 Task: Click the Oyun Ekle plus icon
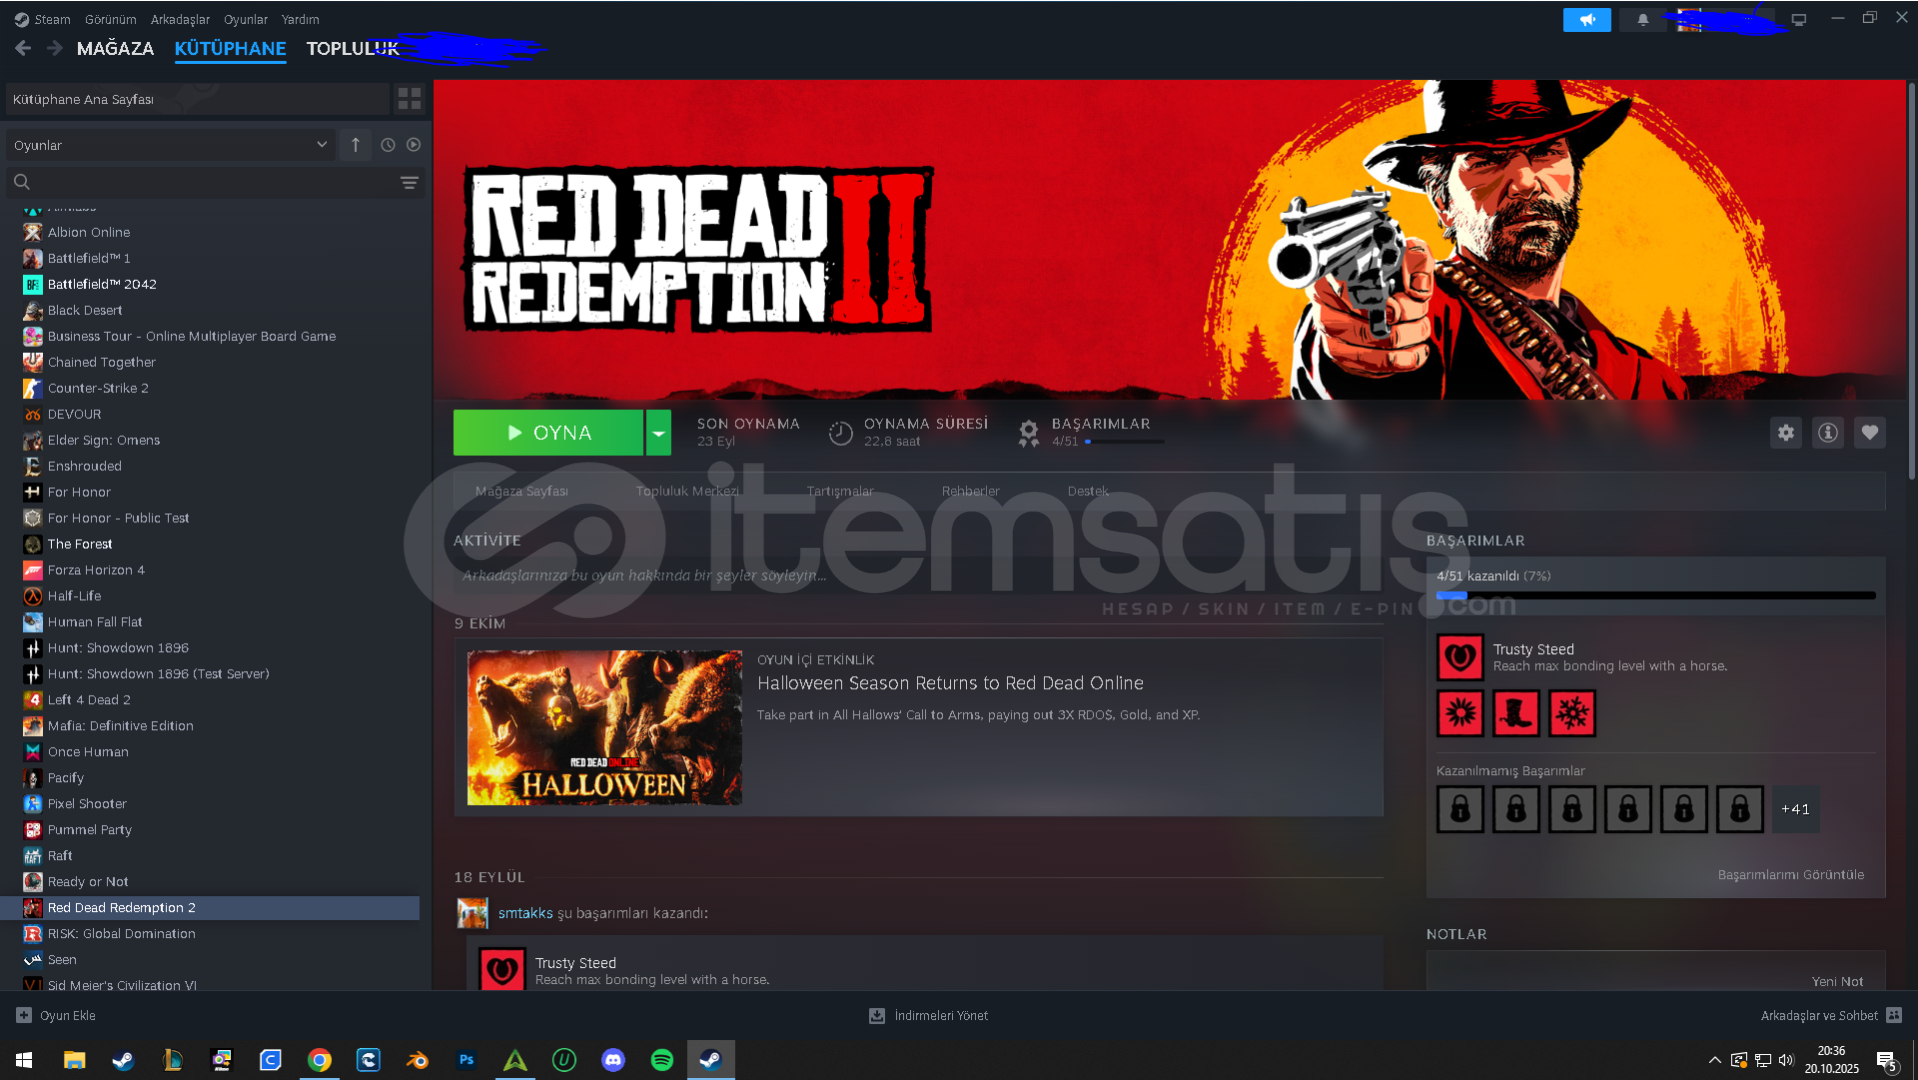[24, 1015]
